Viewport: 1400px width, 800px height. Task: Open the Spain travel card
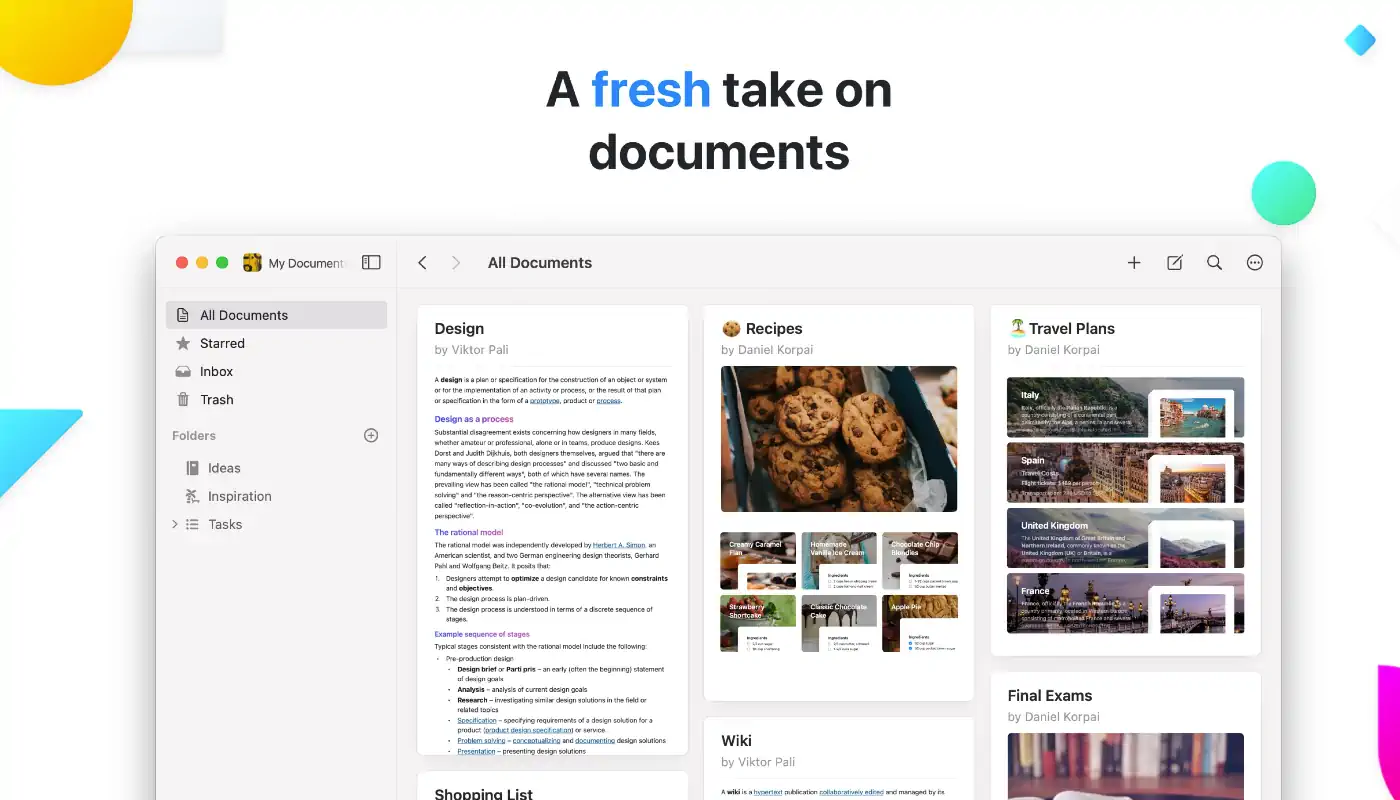[1126, 472]
